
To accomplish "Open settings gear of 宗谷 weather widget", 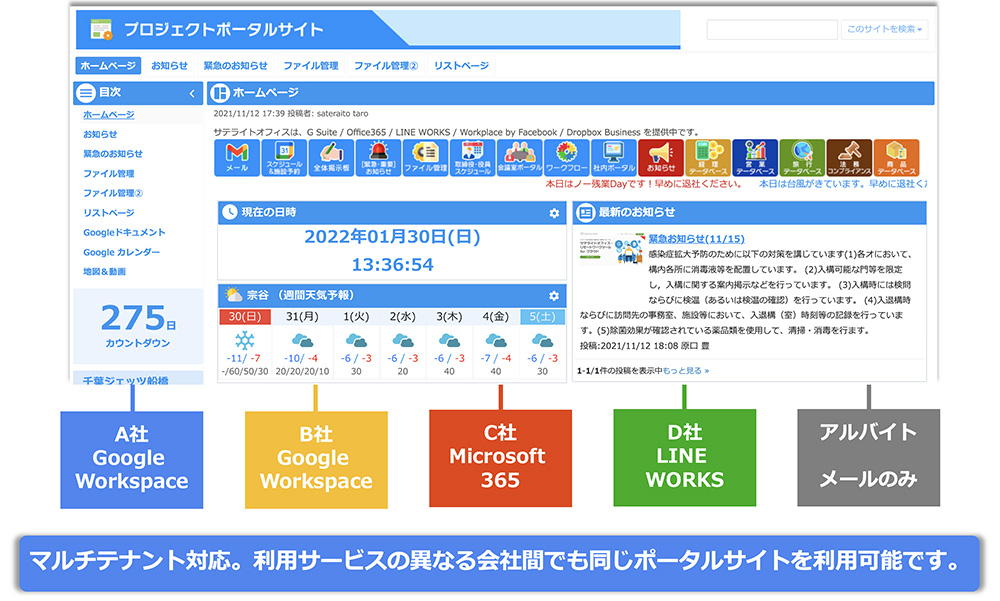I will [554, 296].
